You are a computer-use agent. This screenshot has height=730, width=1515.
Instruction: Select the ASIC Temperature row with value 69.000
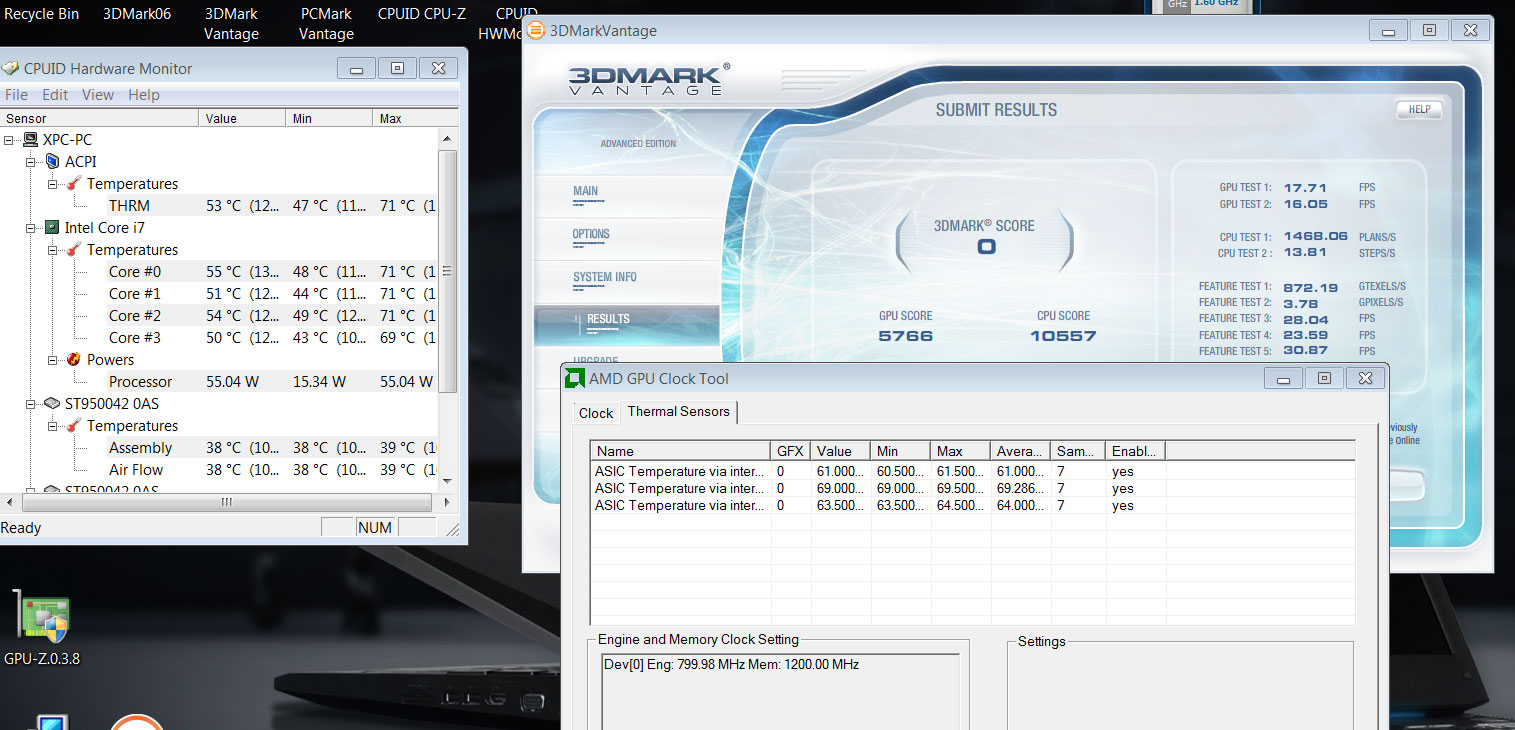(972, 488)
